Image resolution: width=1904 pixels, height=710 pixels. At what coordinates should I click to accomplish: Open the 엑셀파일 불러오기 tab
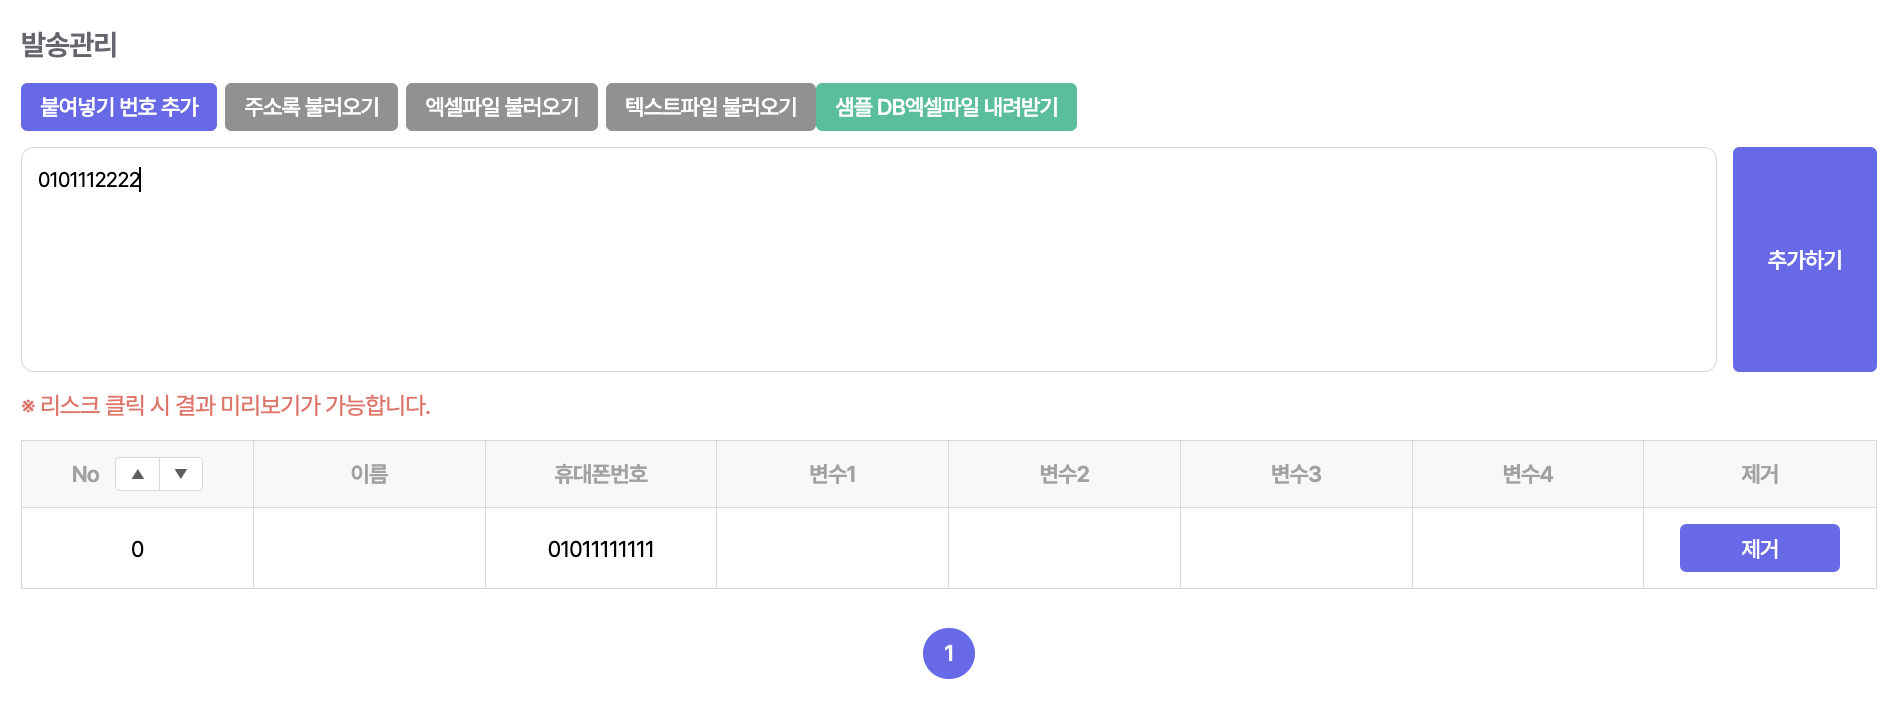point(502,107)
